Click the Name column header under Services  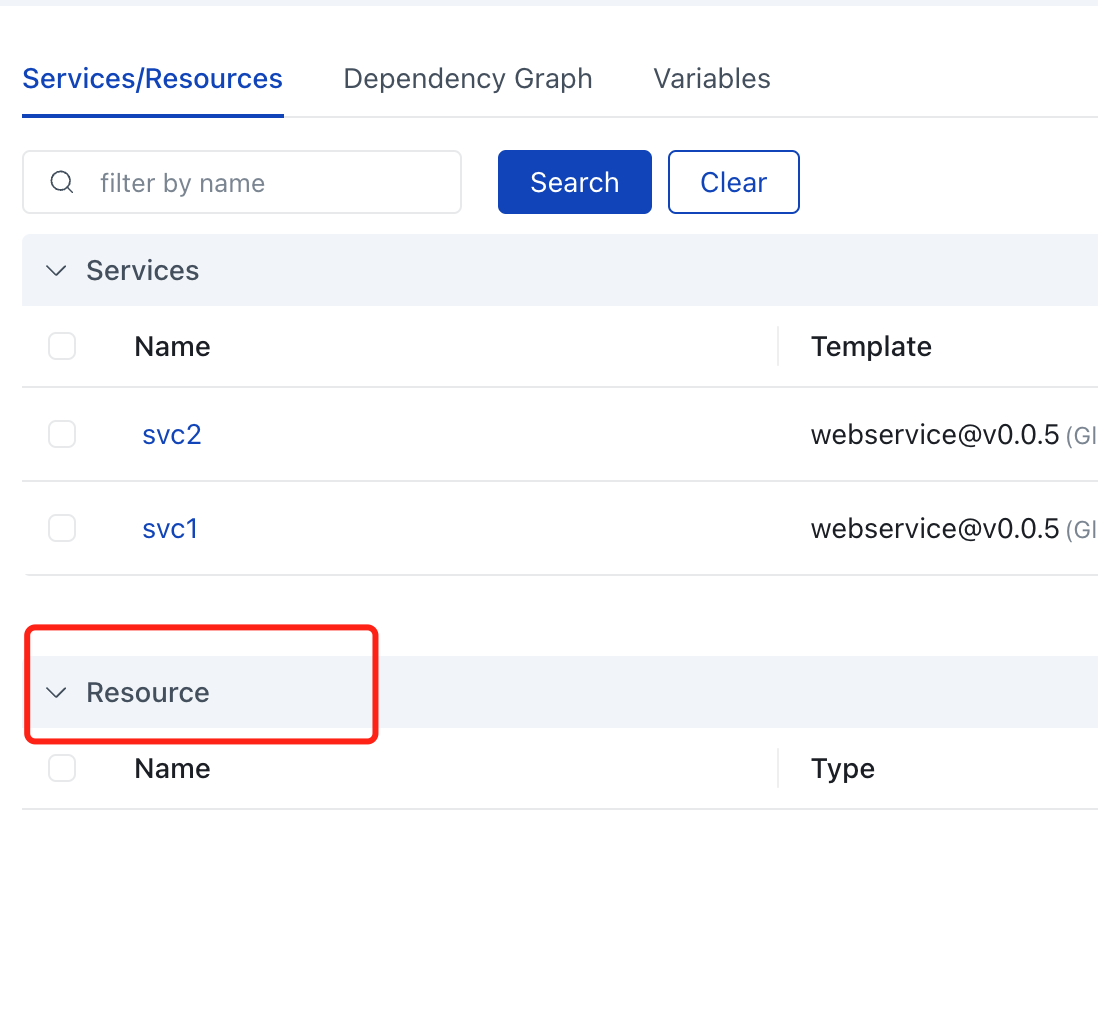pos(172,346)
